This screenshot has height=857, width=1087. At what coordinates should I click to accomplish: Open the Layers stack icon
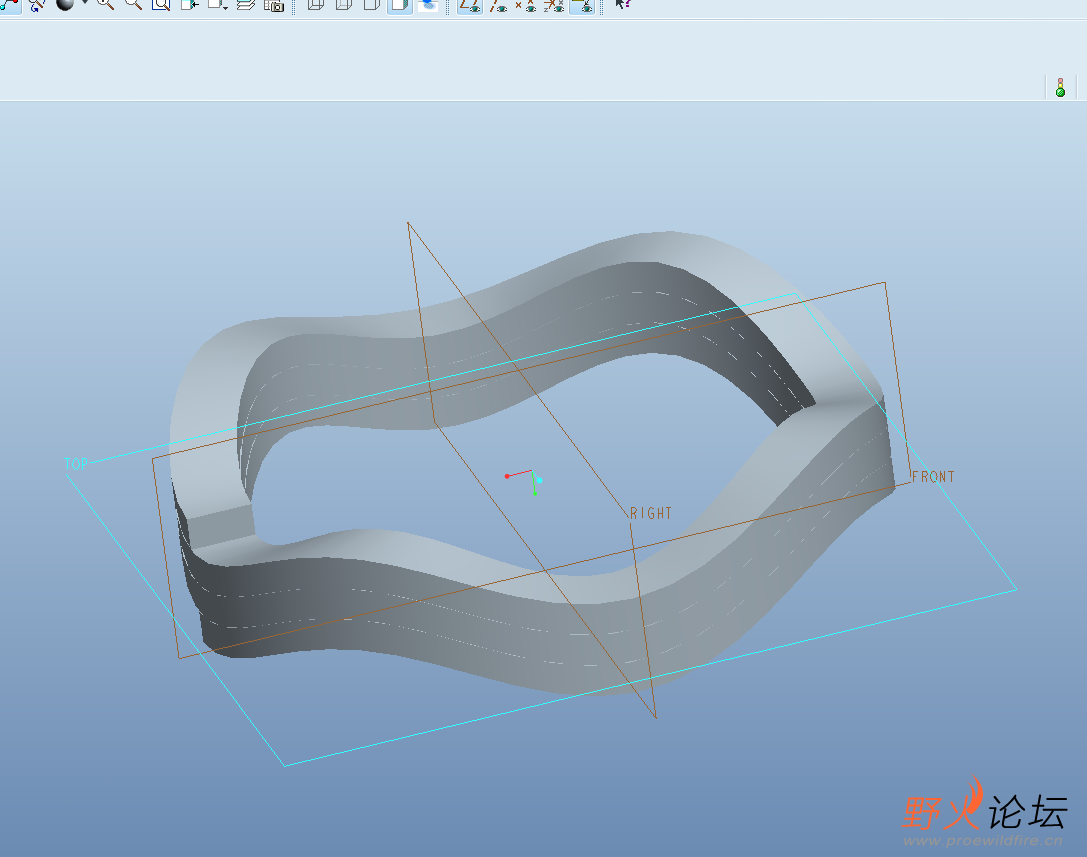click(245, 5)
